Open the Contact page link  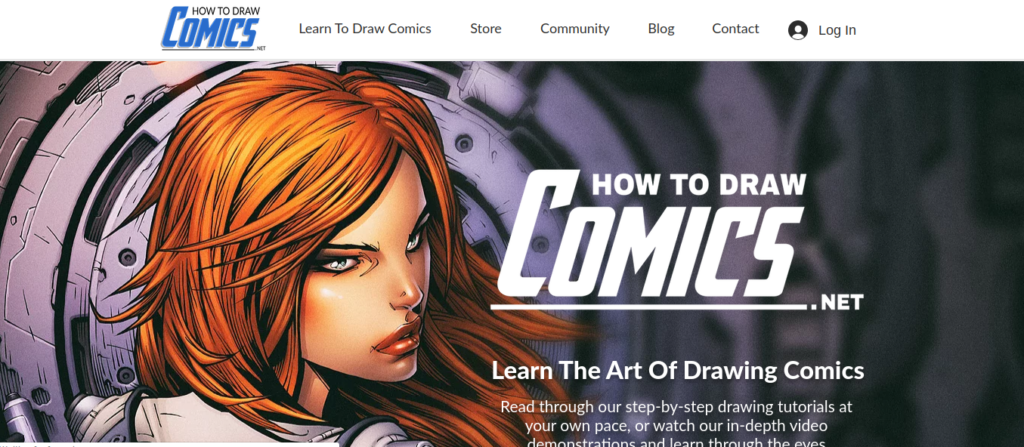pos(735,29)
